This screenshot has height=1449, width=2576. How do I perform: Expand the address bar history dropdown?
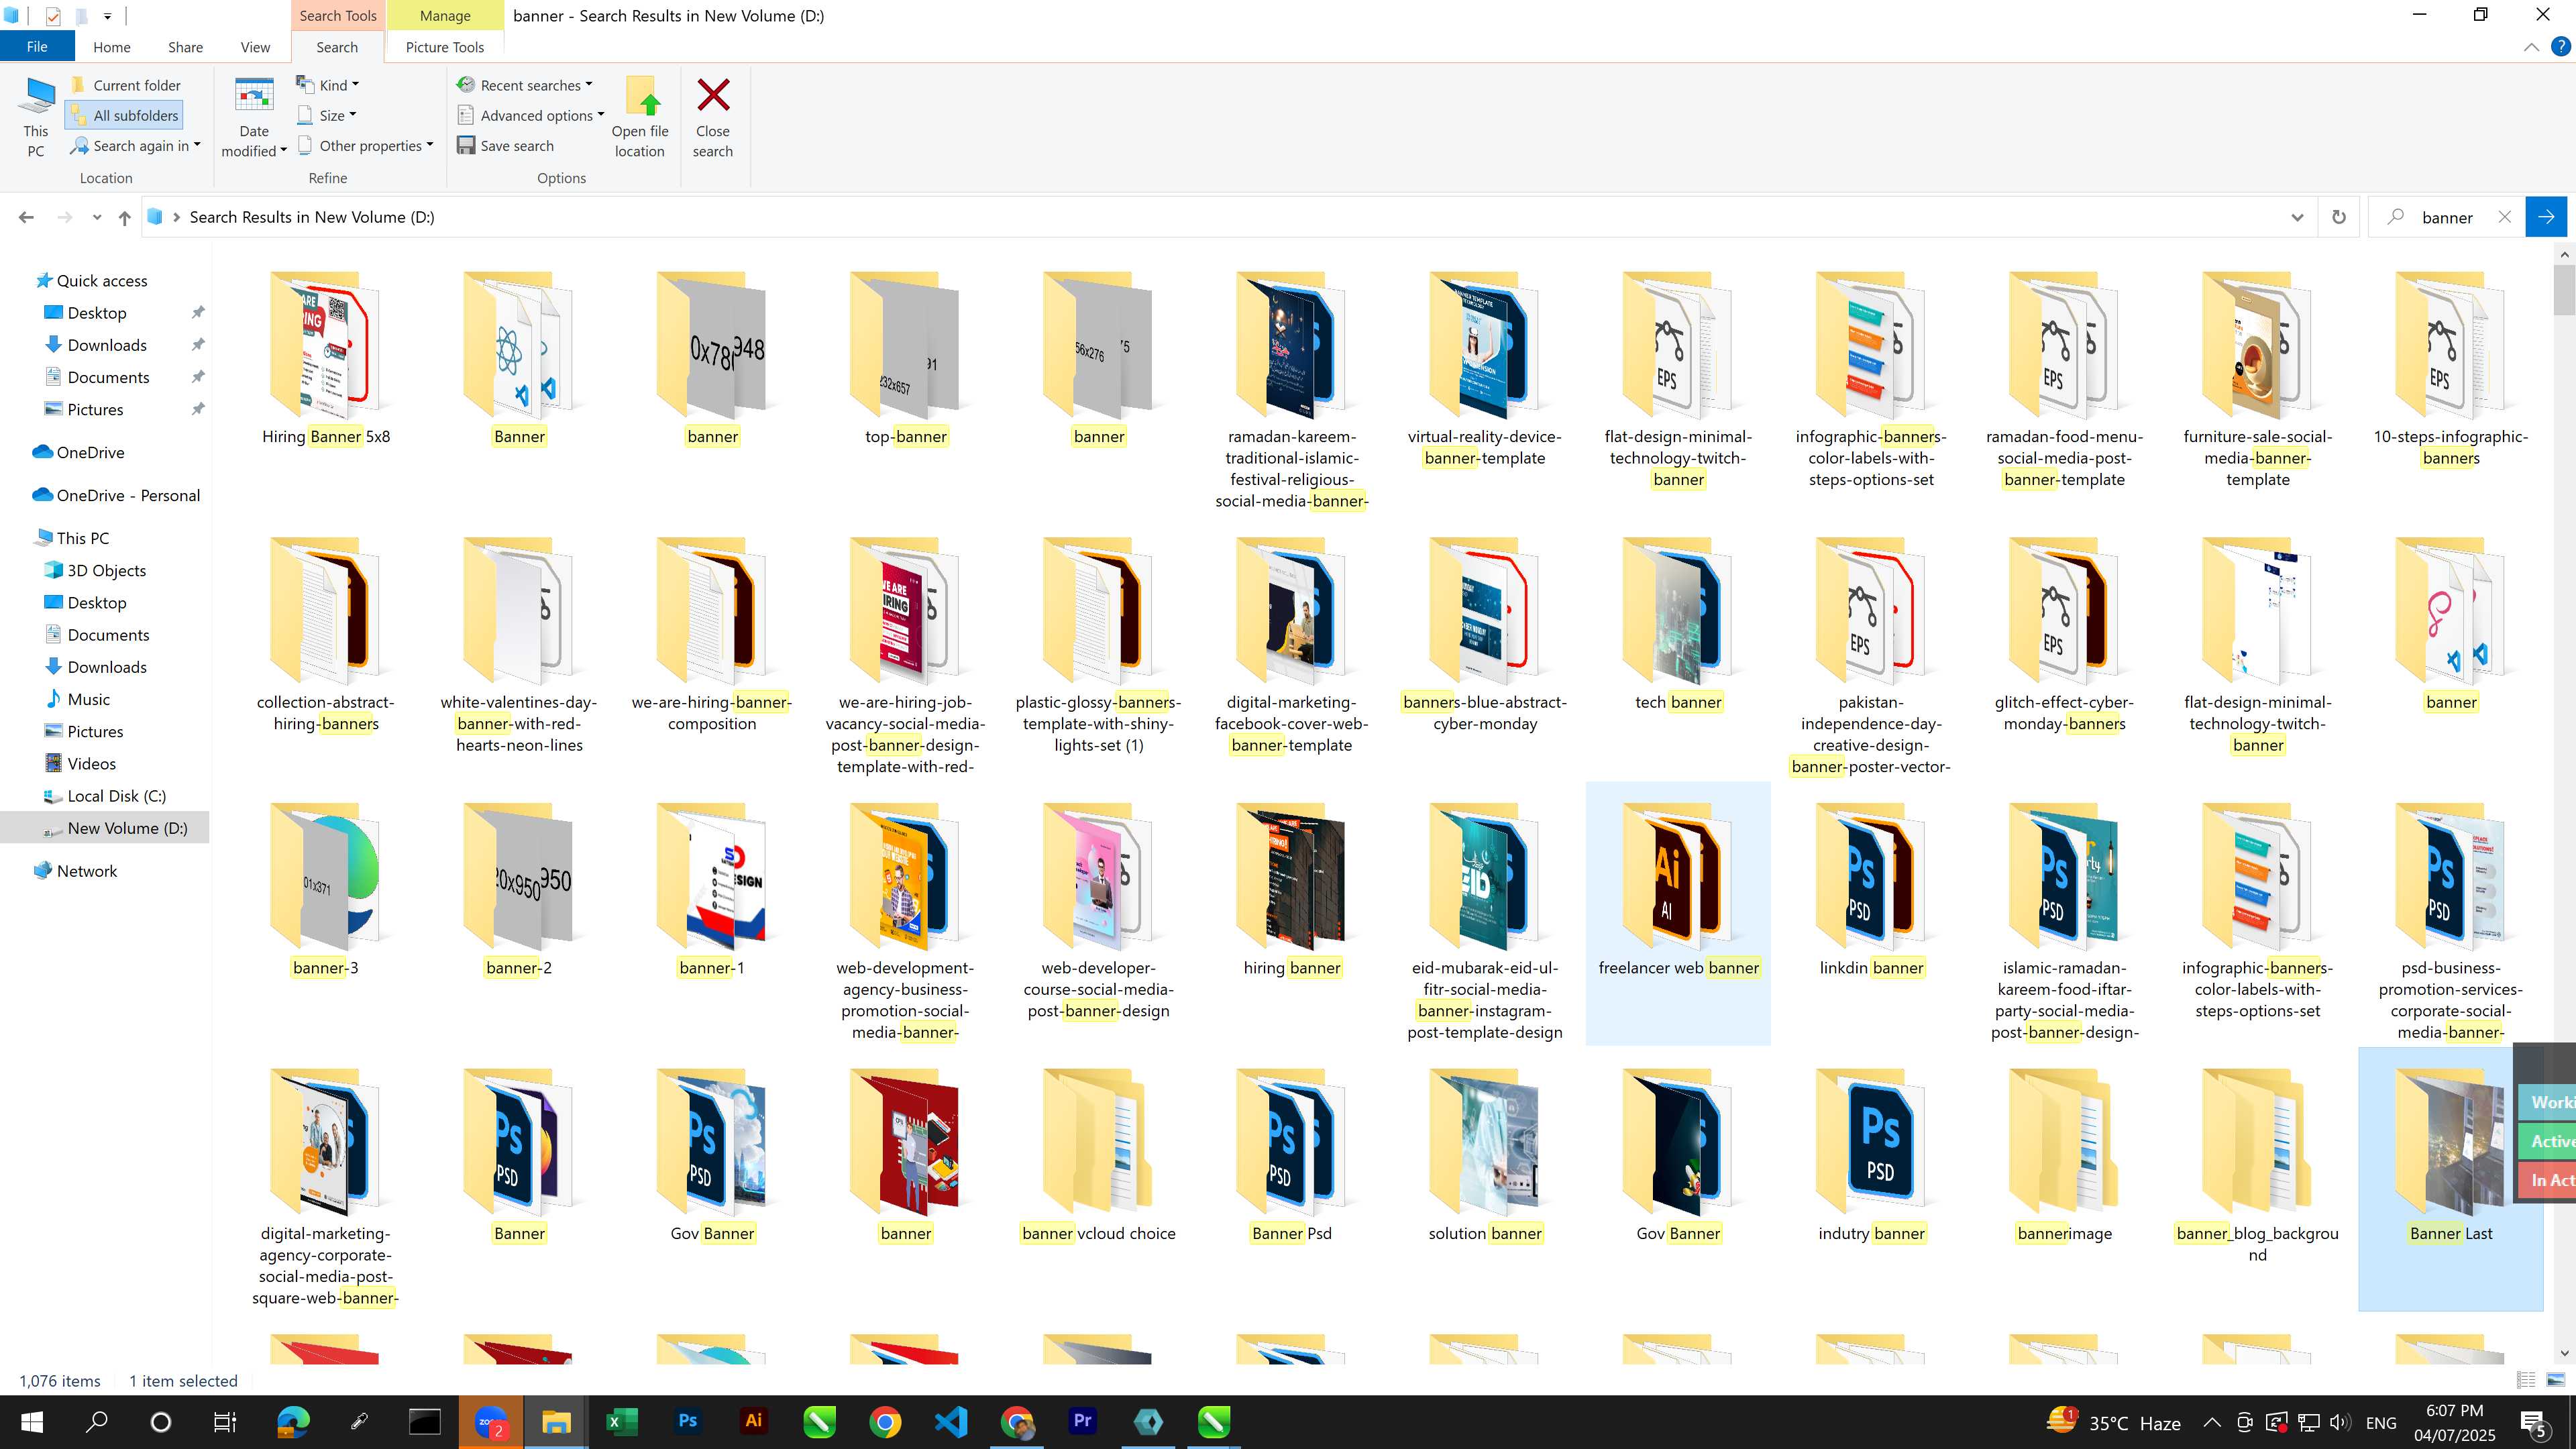[x=2297, y=217]
